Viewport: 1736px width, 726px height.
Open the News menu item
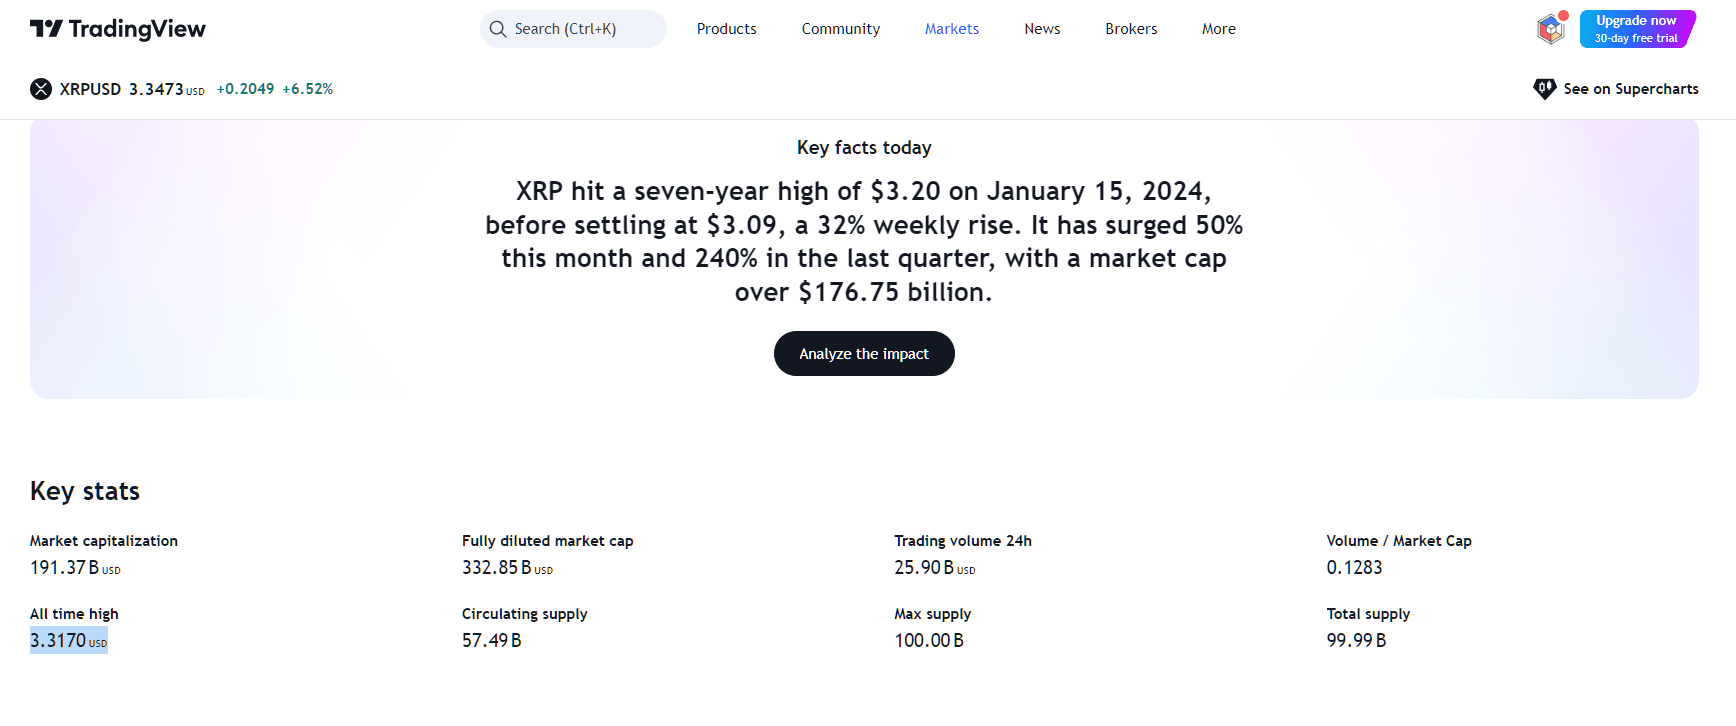1041,29
